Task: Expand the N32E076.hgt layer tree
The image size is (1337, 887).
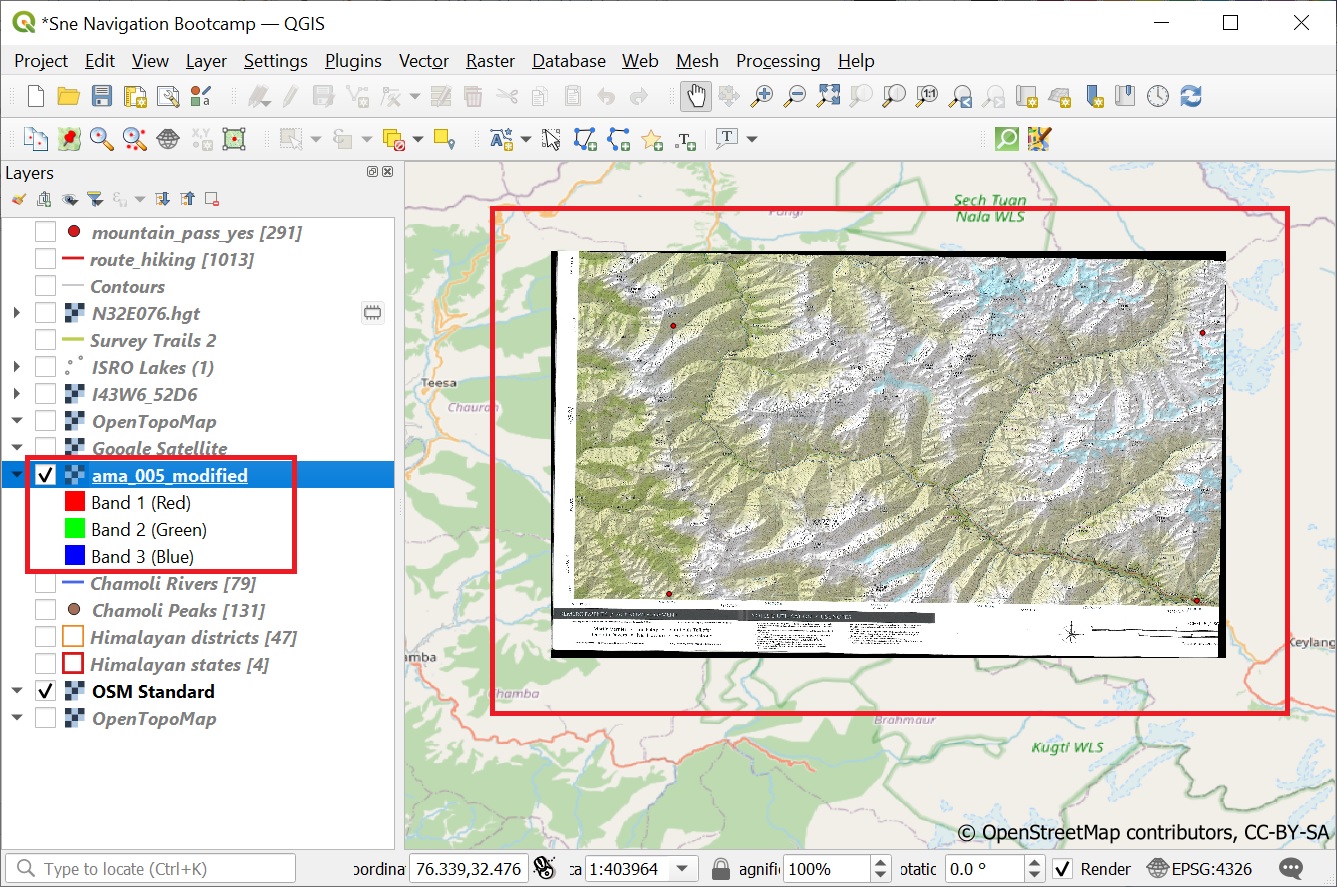Action: pos(17,313)
